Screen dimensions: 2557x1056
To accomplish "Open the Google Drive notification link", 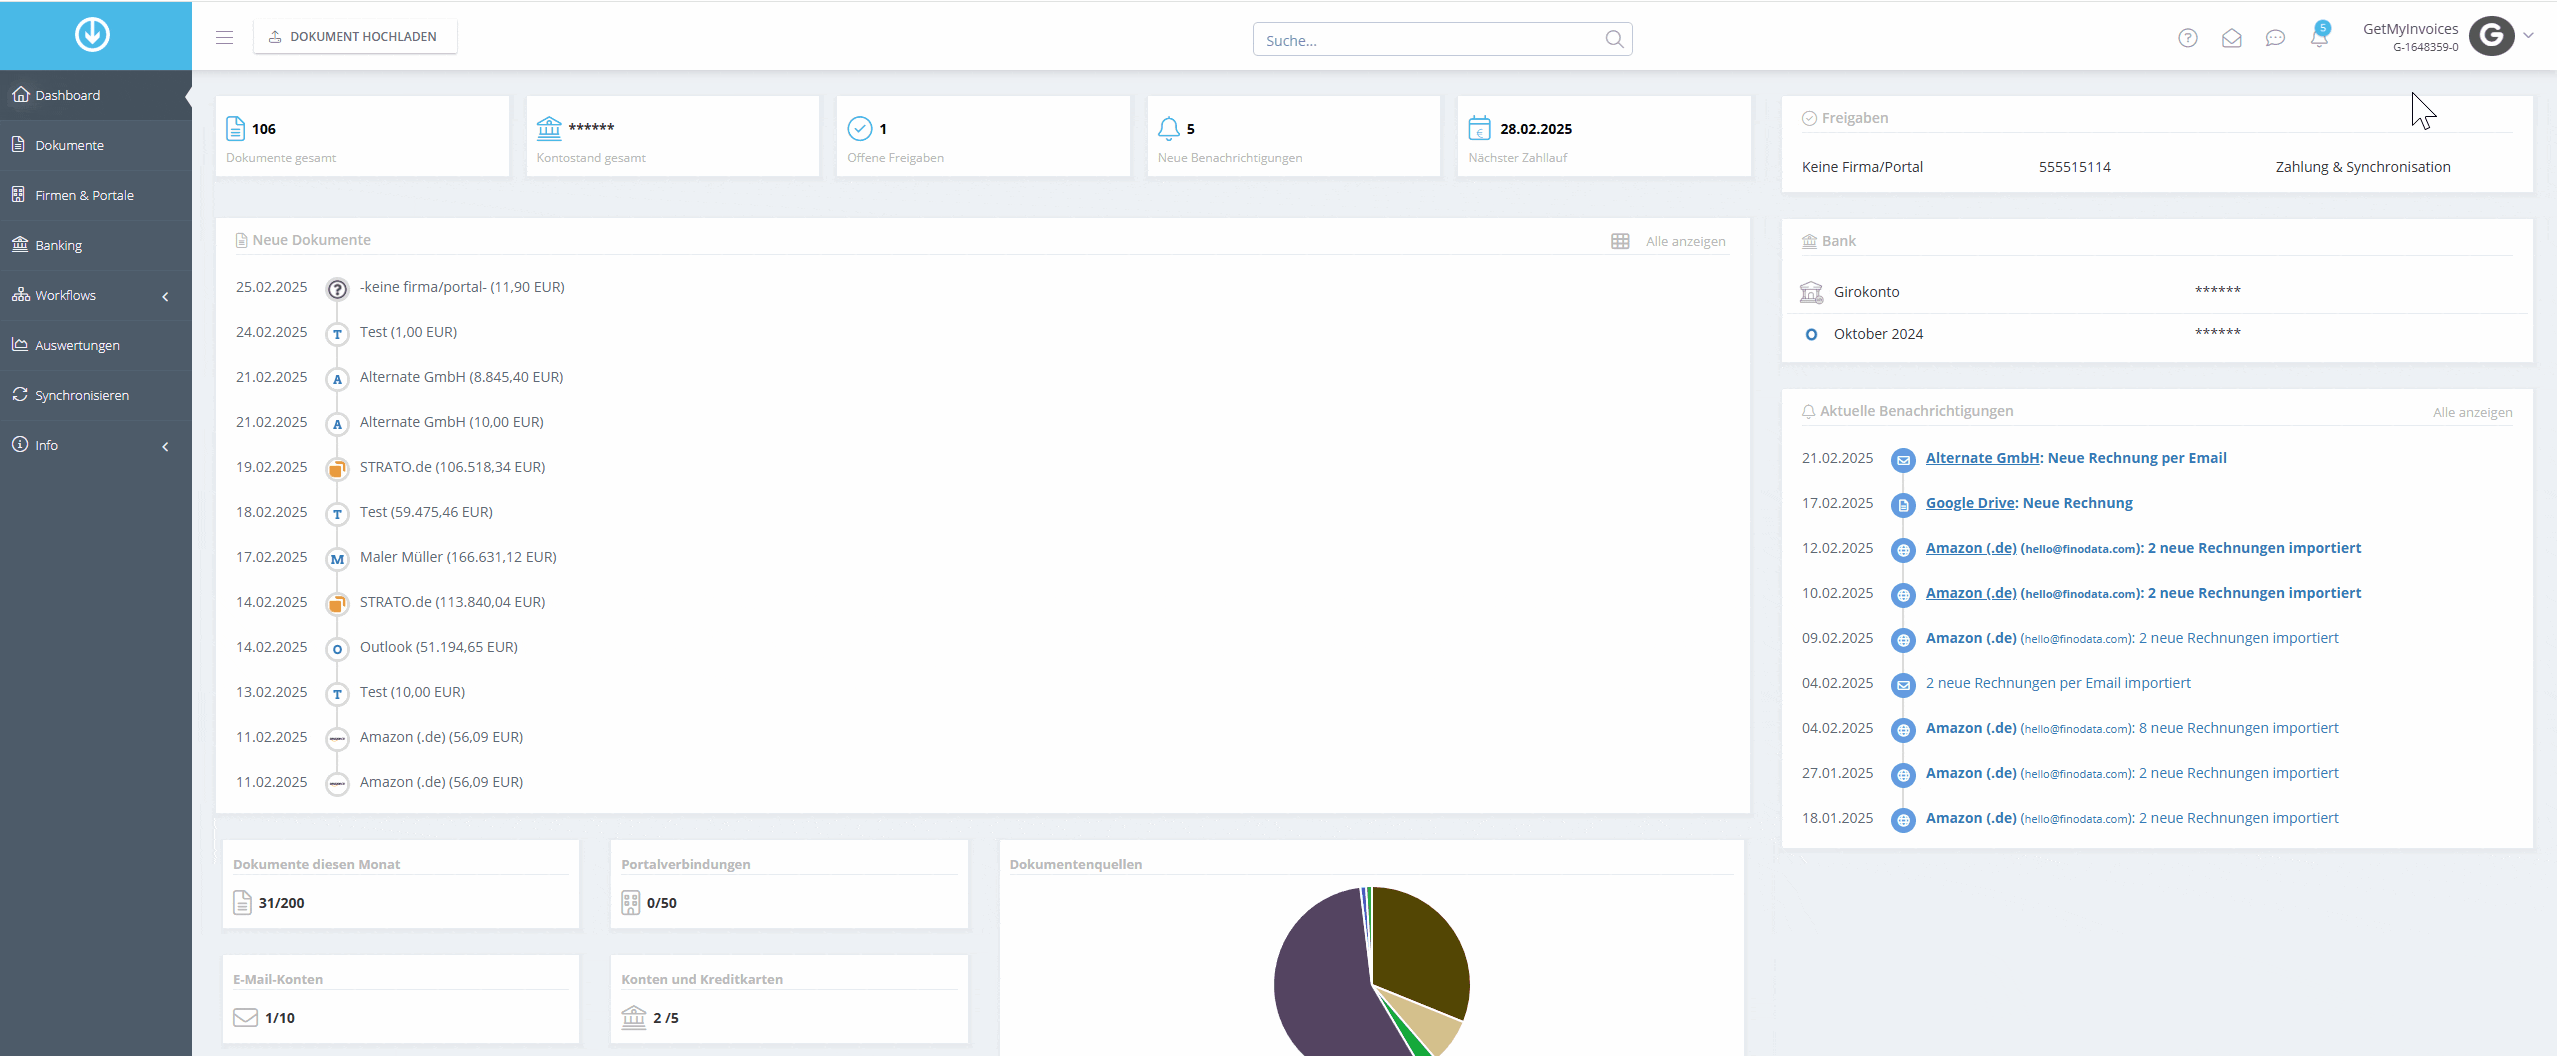I will coord(1970,503).
